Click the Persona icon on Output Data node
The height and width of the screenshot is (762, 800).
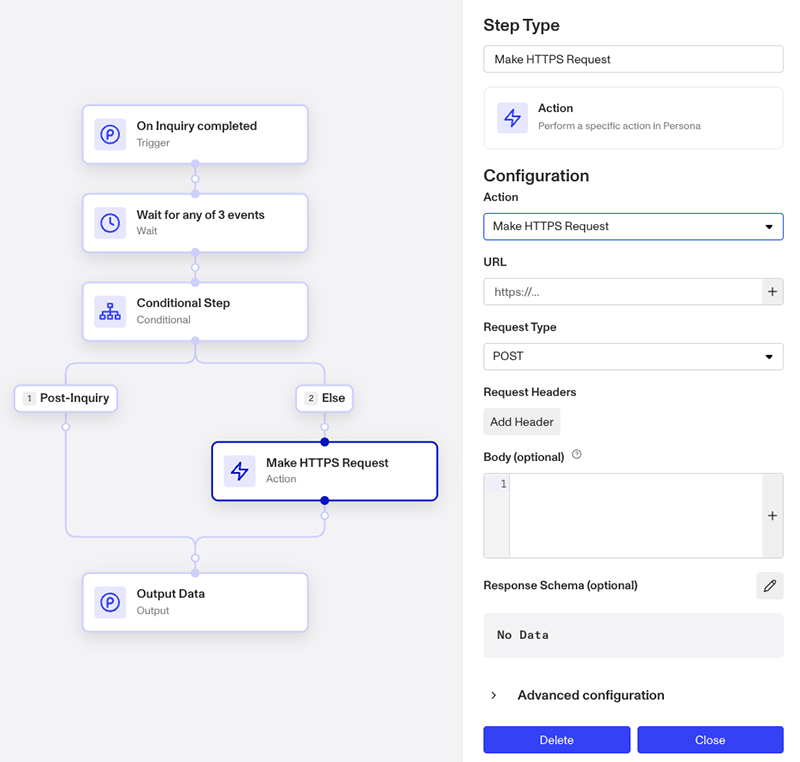[110, 602]
